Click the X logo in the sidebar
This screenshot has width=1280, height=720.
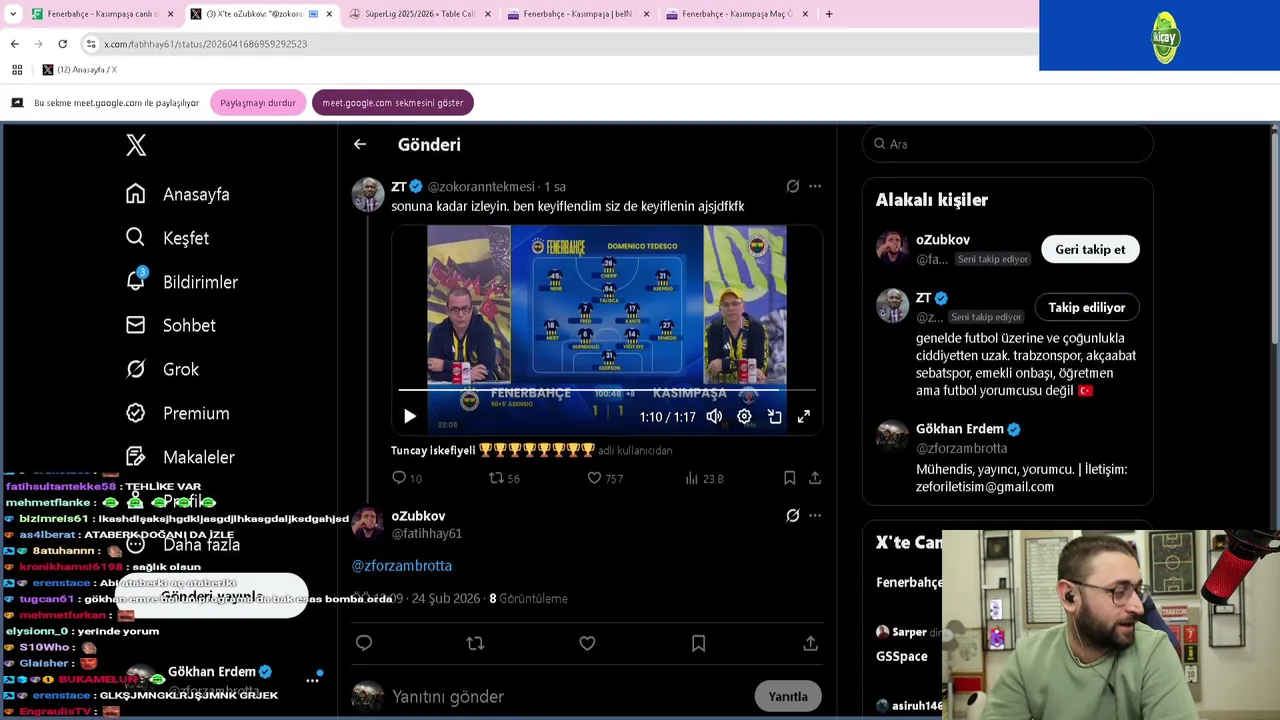[x=136, y=145]
